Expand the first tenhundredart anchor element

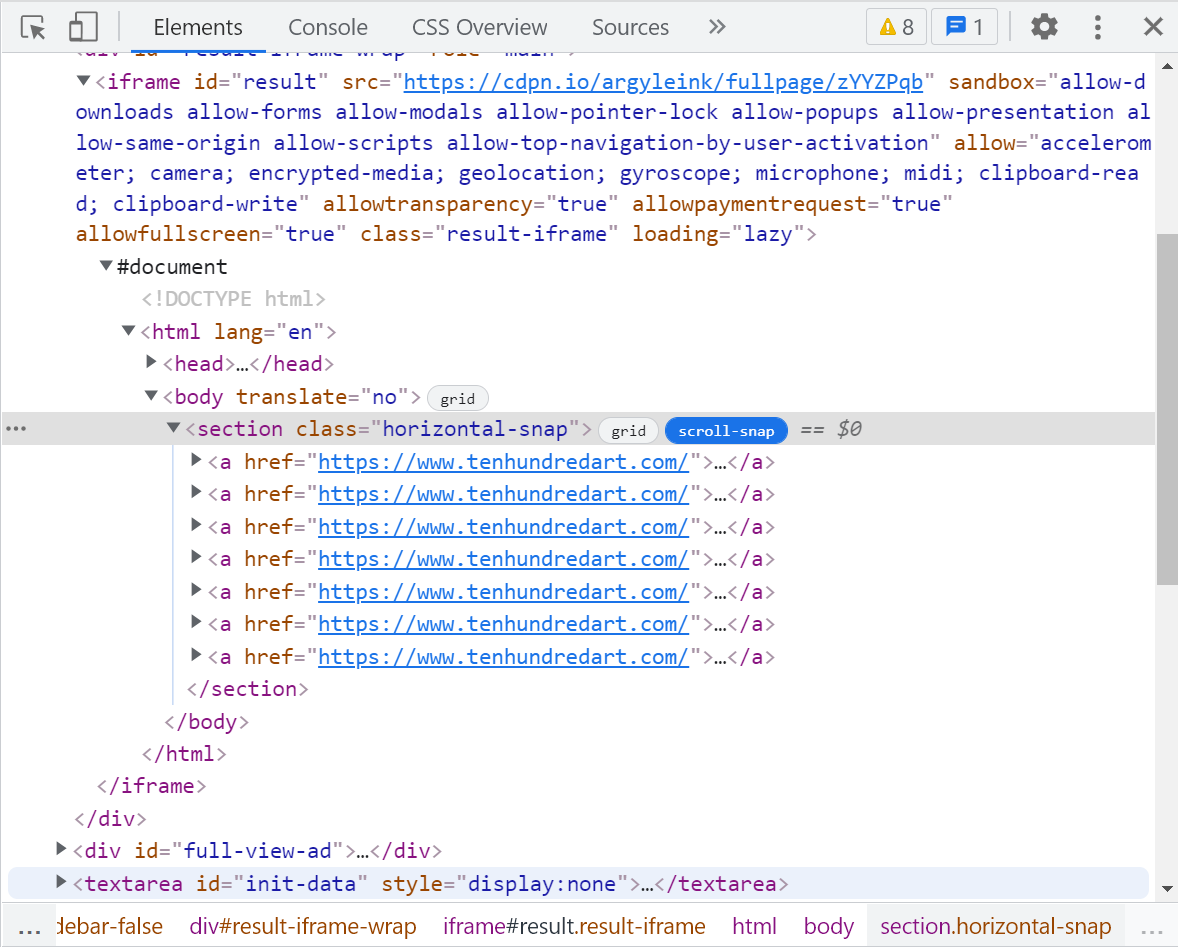196,461
